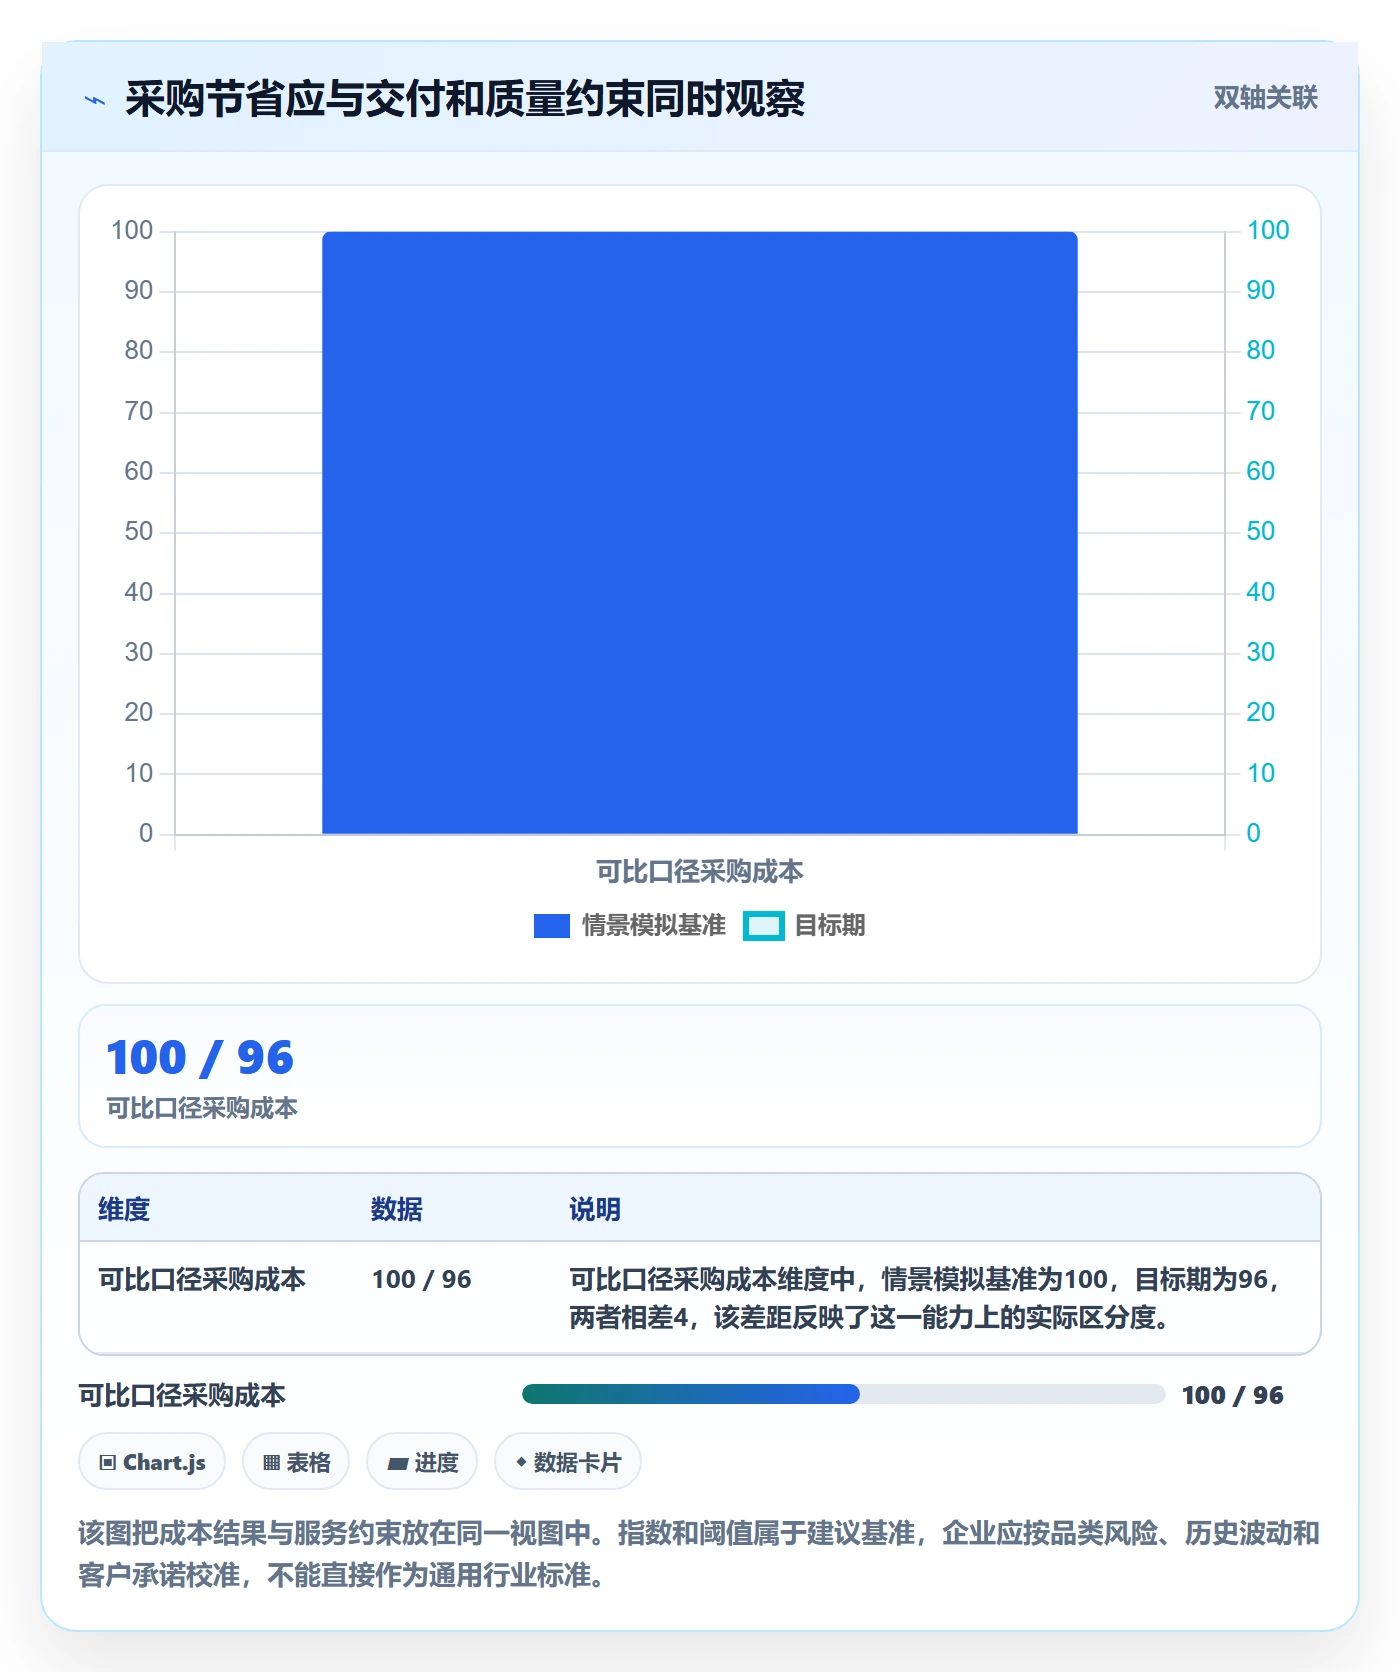Select the 进度 chip
The width and height of the screenshot is (1400, 1672).
pos(422,1462)
